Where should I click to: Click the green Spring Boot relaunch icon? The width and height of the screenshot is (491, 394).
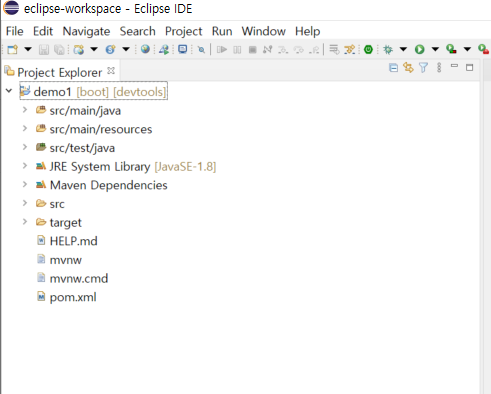(368, 50)
